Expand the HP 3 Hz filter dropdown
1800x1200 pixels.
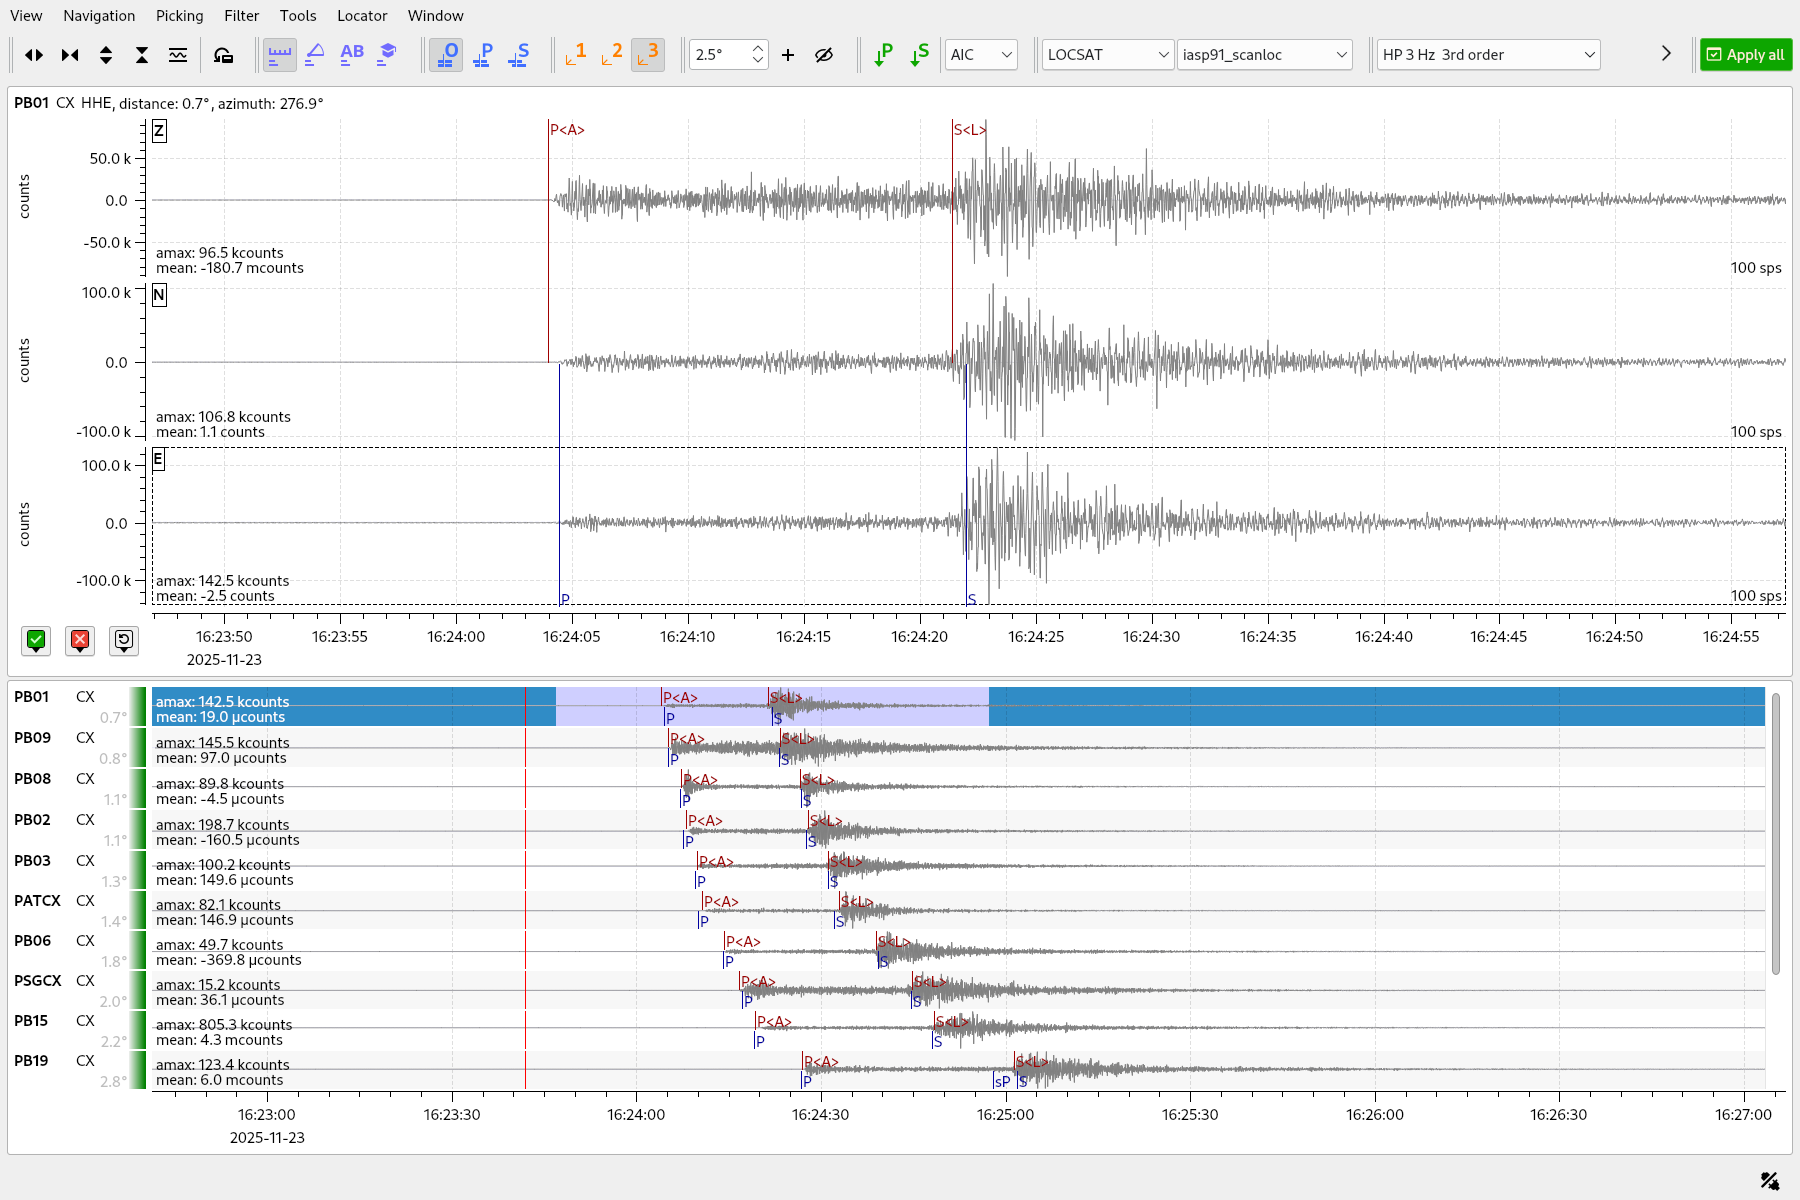click(1487, 55)
